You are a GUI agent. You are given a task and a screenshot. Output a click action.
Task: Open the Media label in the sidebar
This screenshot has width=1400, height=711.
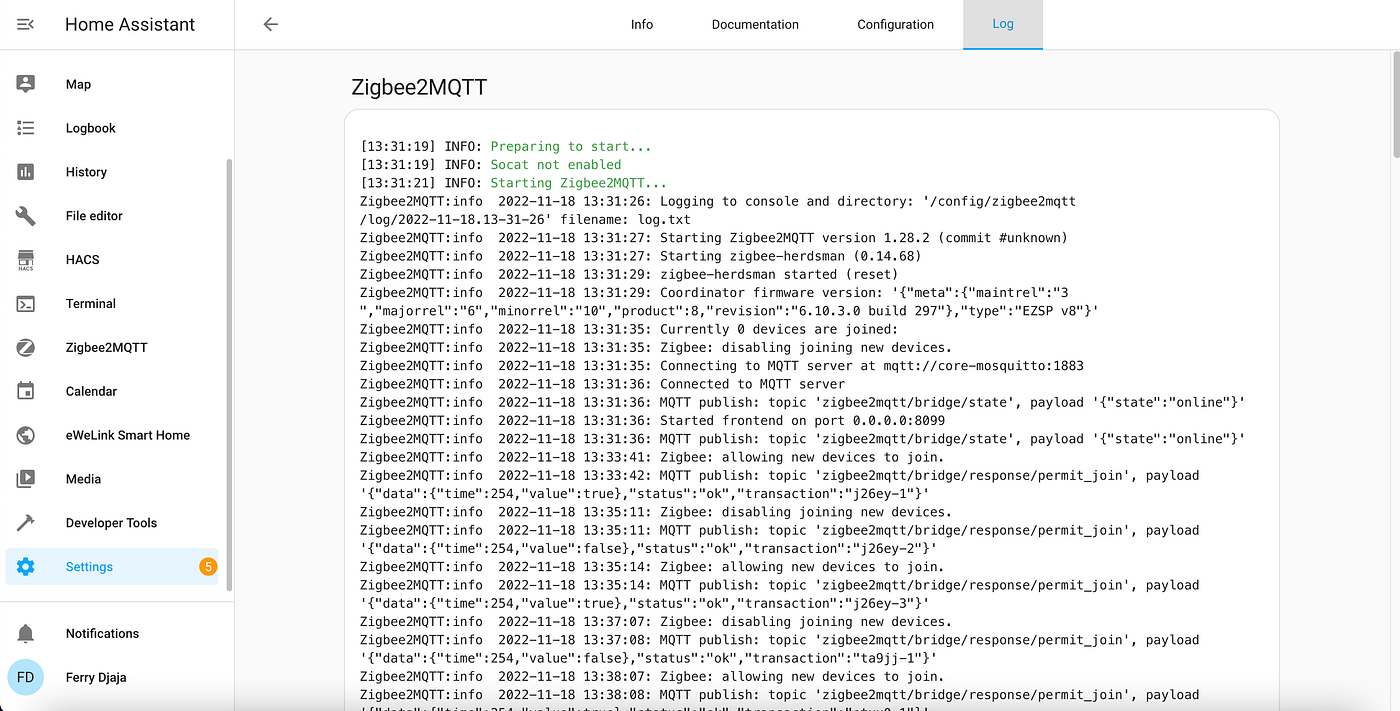[83, 479]
